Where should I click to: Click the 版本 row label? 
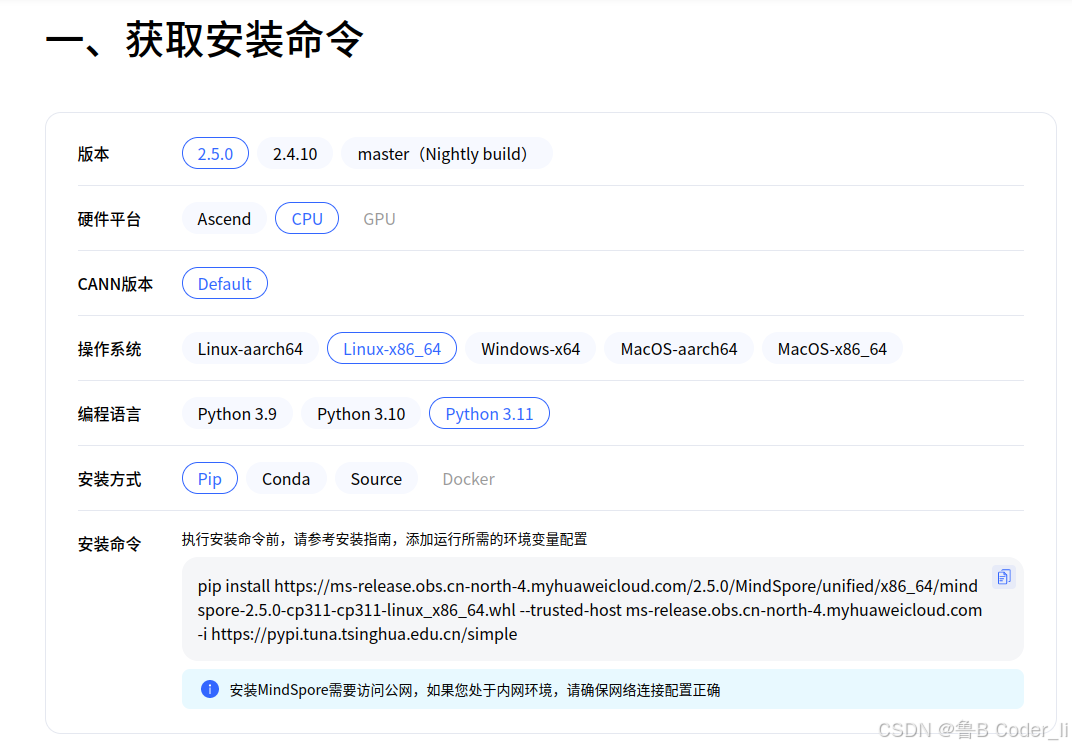[93, 154]
